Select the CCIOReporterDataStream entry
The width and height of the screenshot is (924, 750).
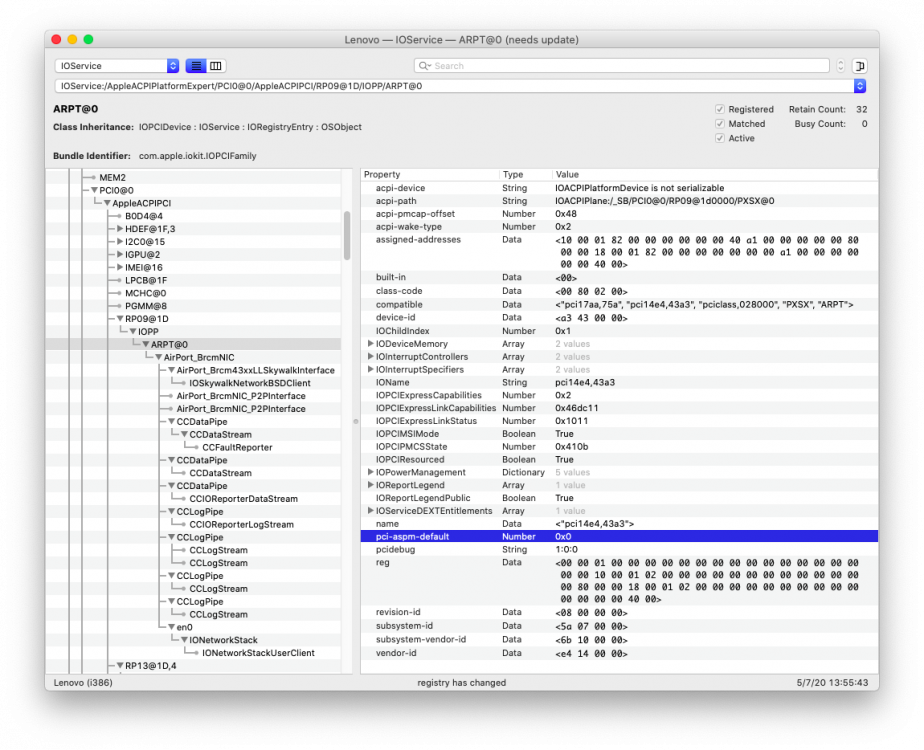point(243,499)
